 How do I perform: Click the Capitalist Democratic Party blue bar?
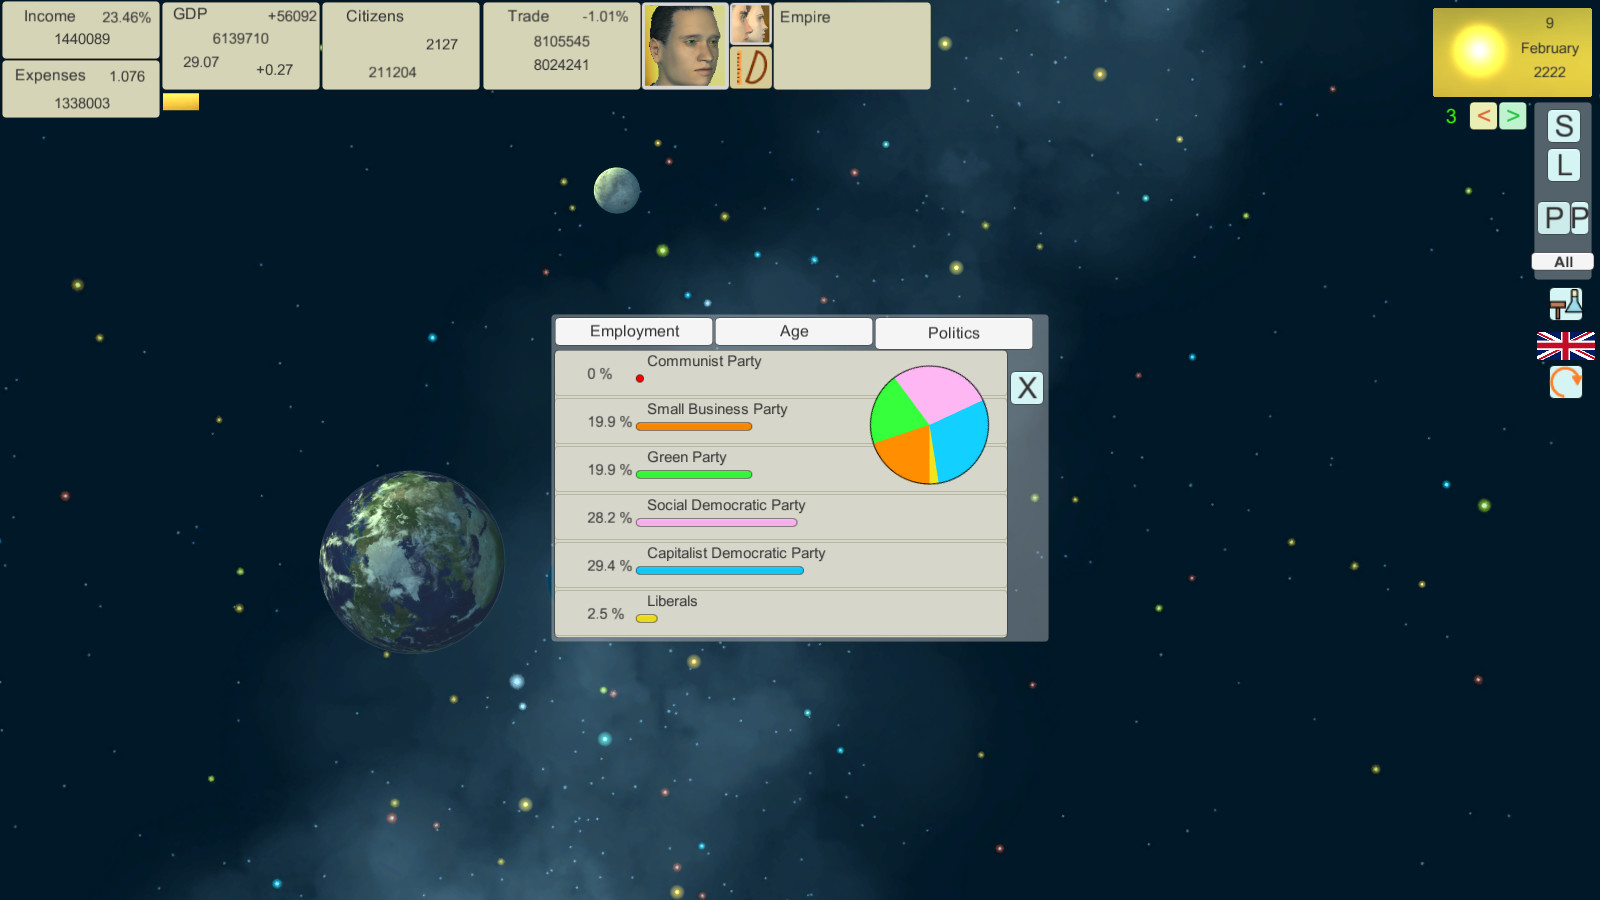[719, 571]
